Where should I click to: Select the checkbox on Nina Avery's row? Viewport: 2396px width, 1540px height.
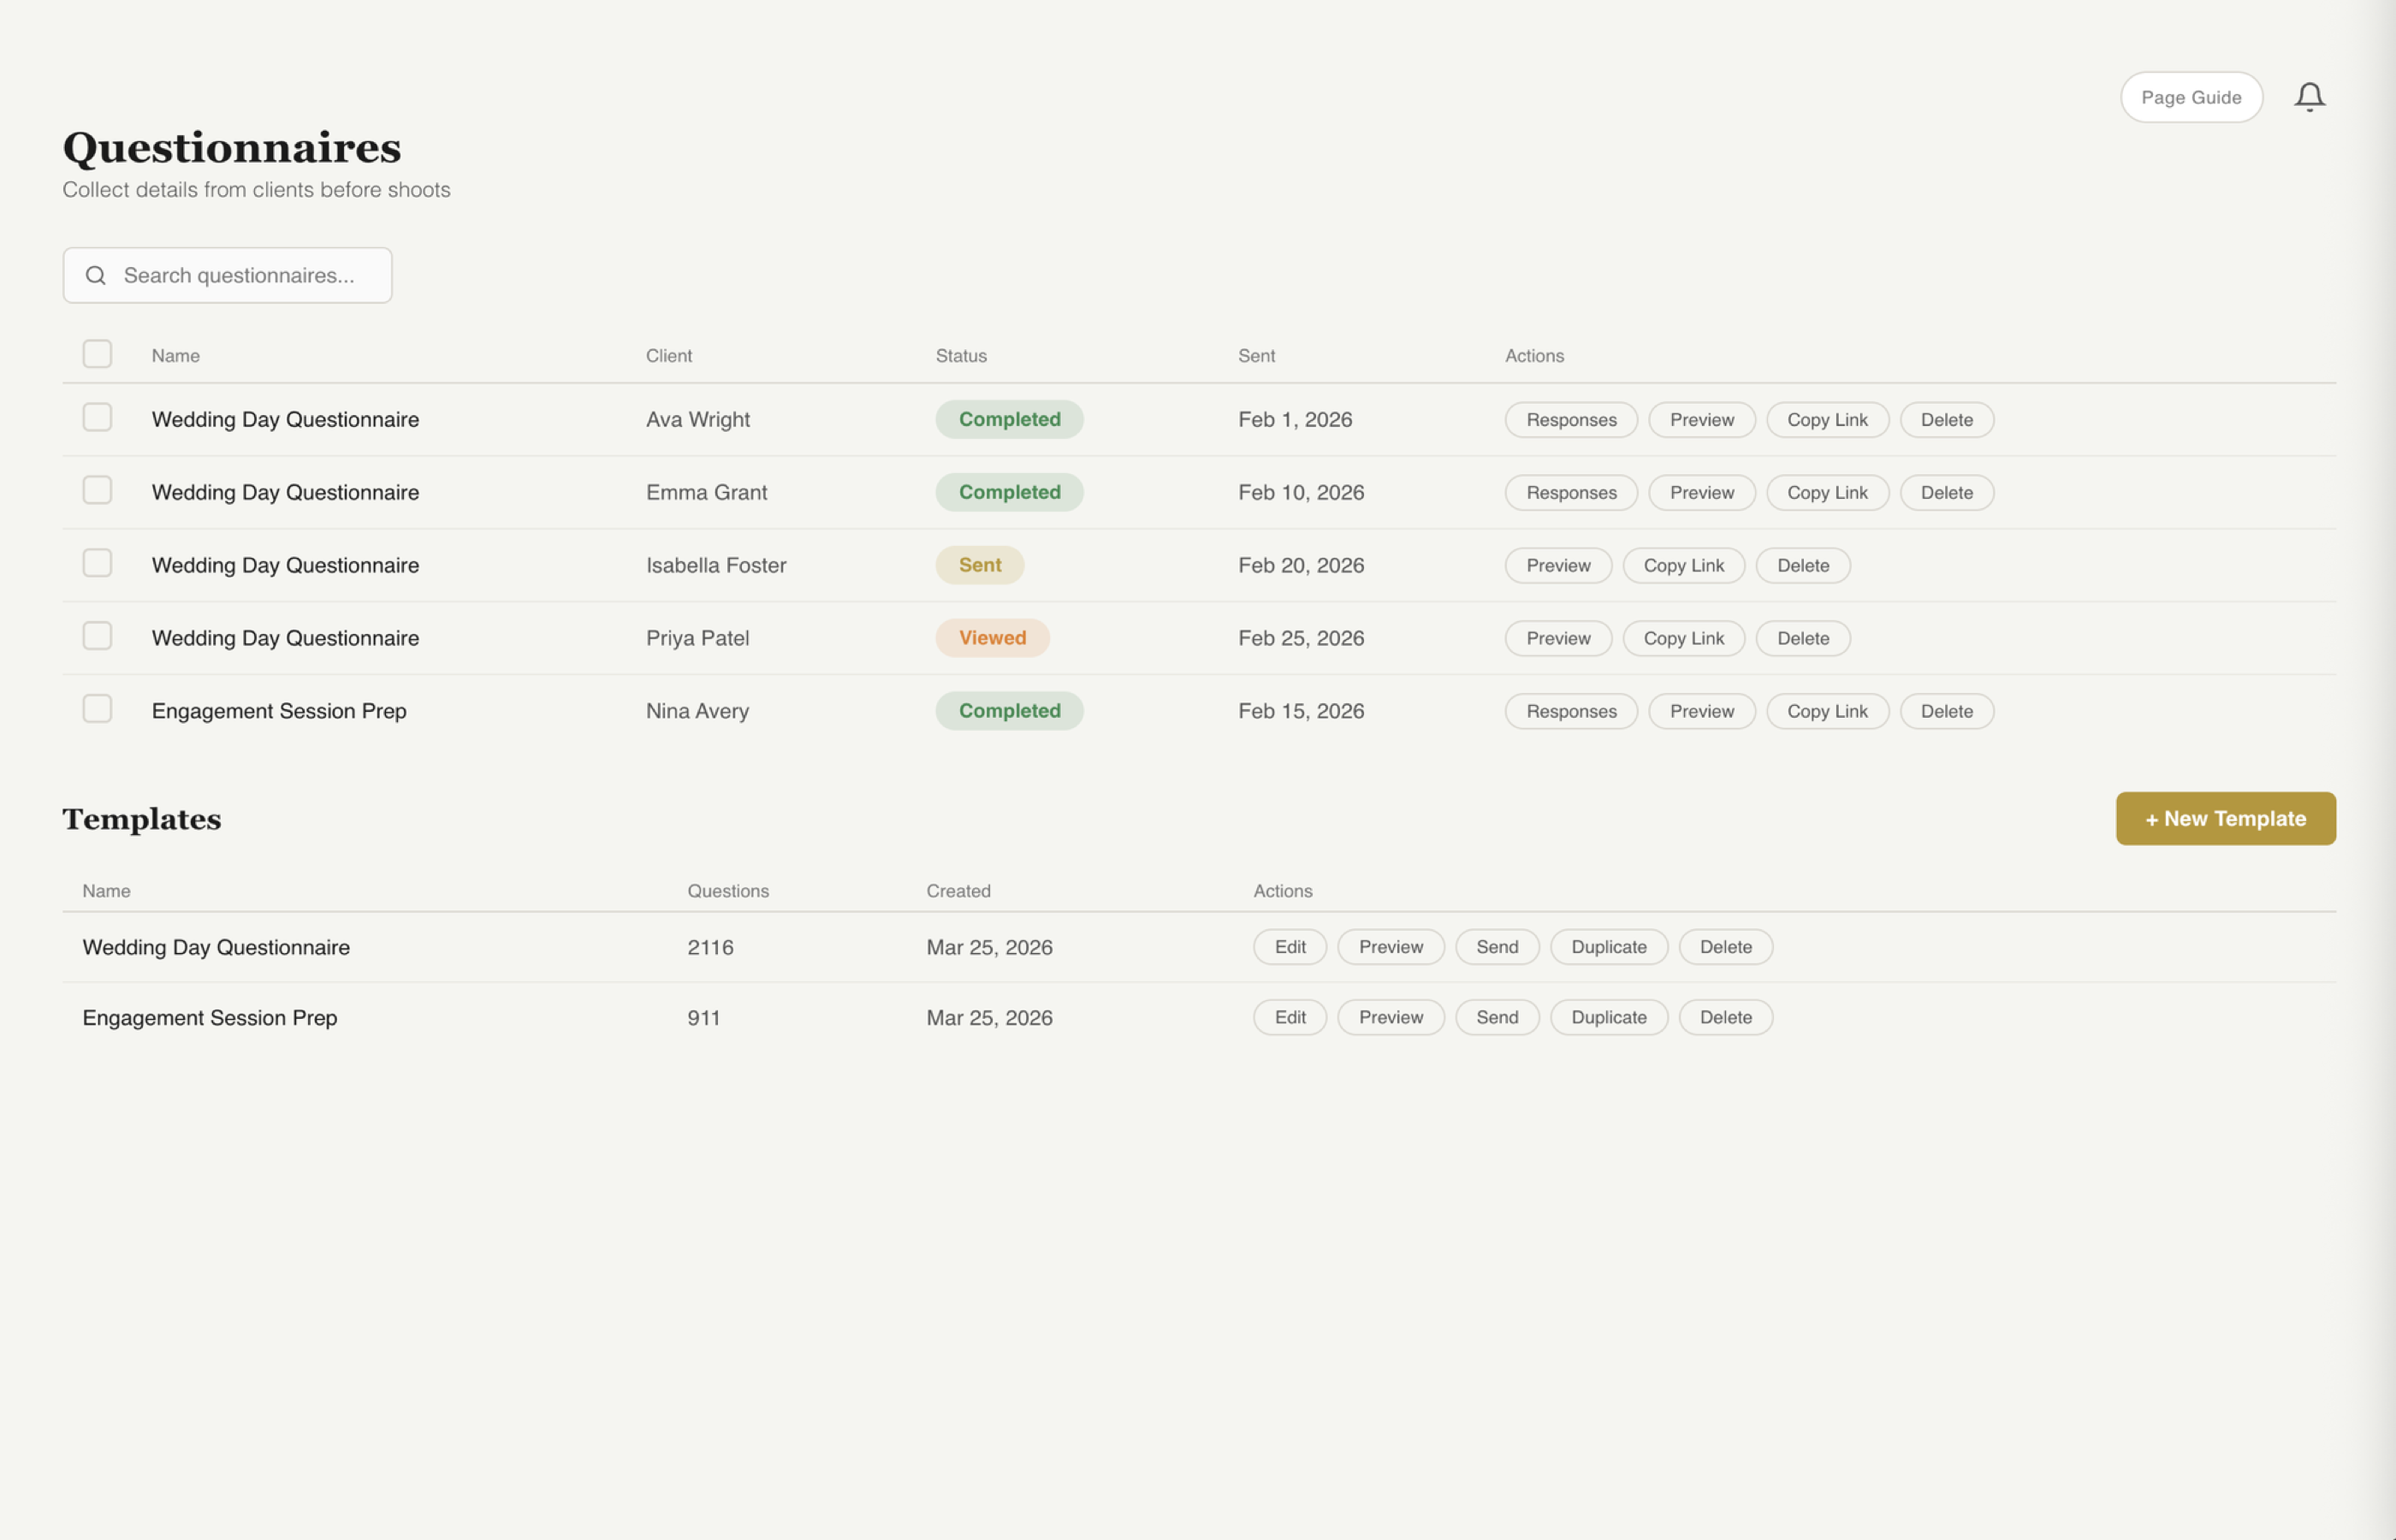96,708
